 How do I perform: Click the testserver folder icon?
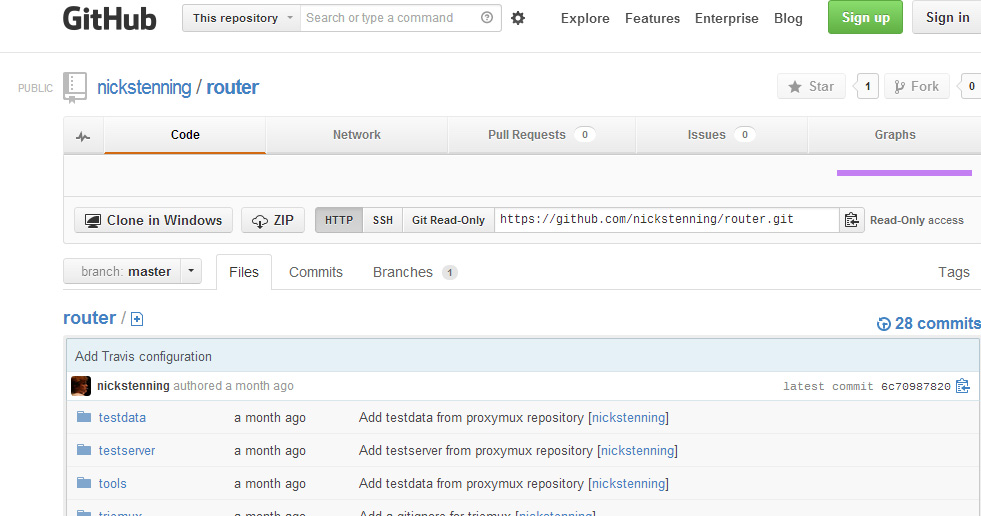[x=84, y=450]
